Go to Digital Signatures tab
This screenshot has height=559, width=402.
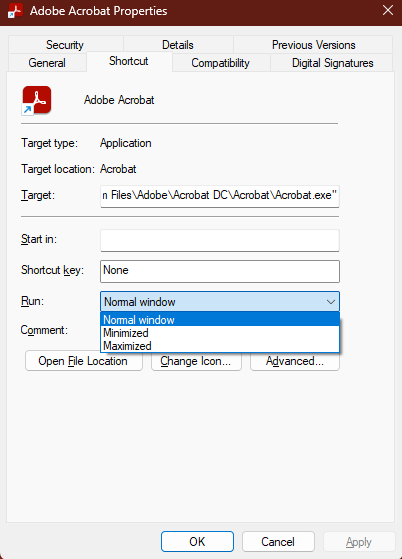click(x=333, y=63)
